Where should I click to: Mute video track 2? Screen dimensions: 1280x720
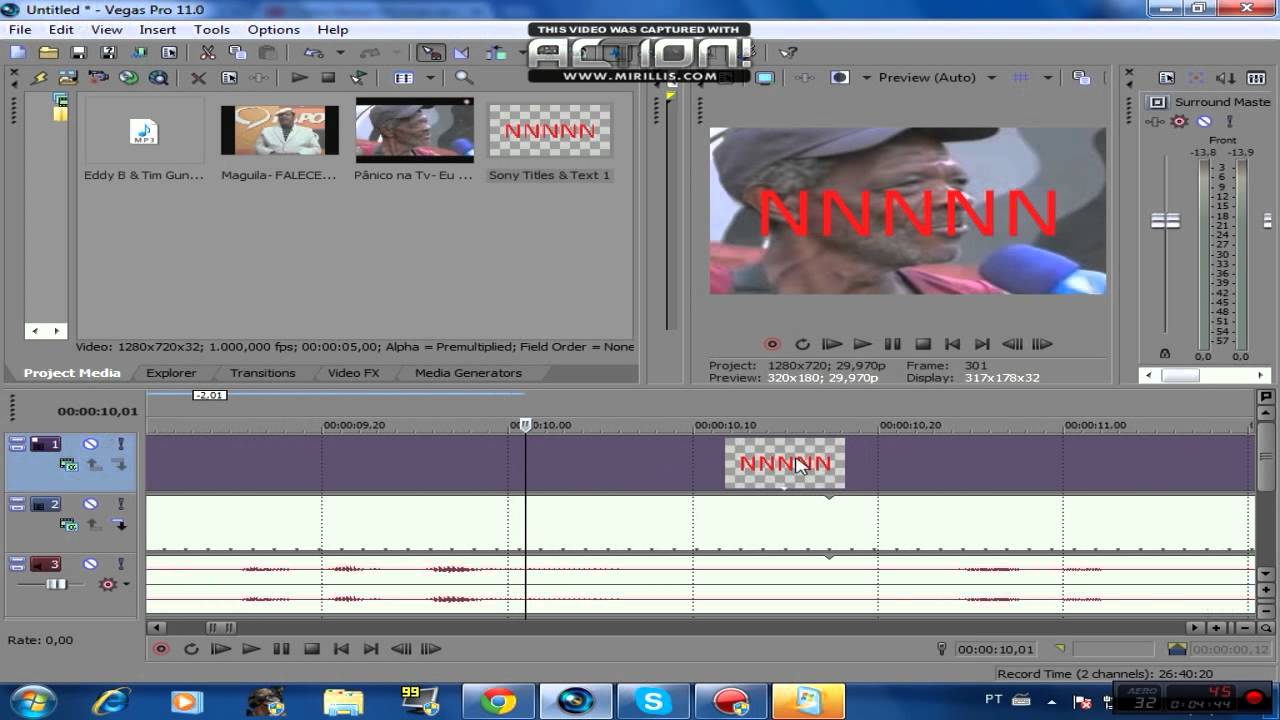(90, 504)
